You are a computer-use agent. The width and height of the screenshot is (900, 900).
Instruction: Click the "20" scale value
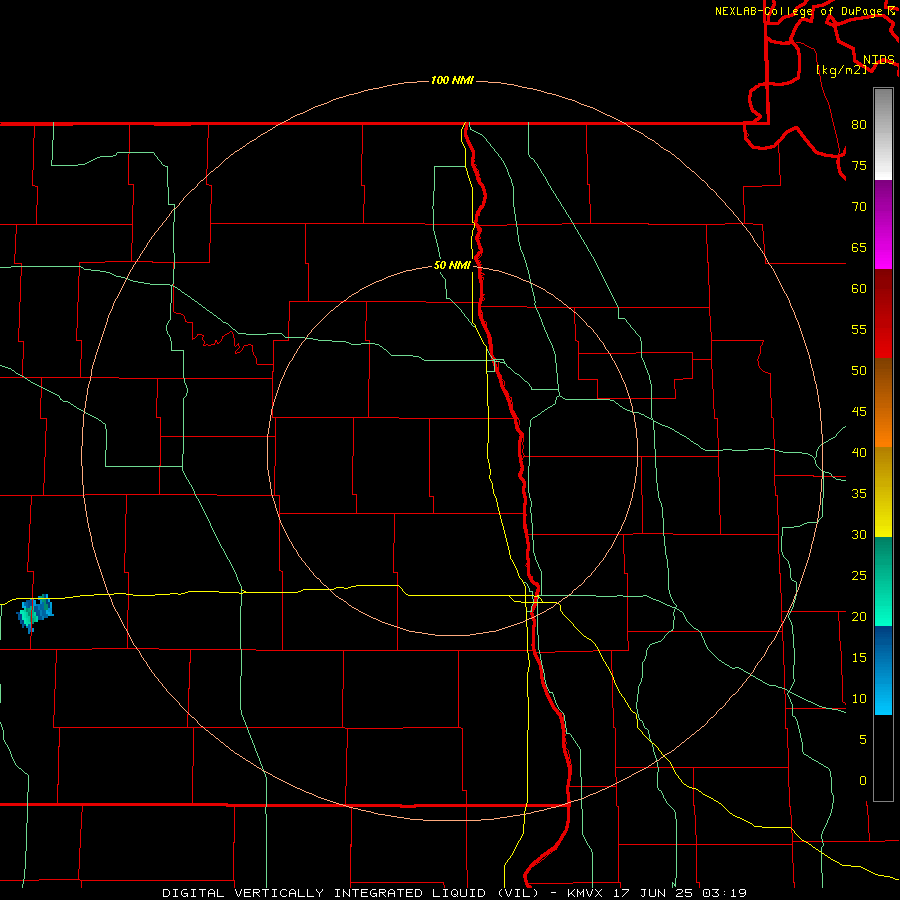click(859, 616)
